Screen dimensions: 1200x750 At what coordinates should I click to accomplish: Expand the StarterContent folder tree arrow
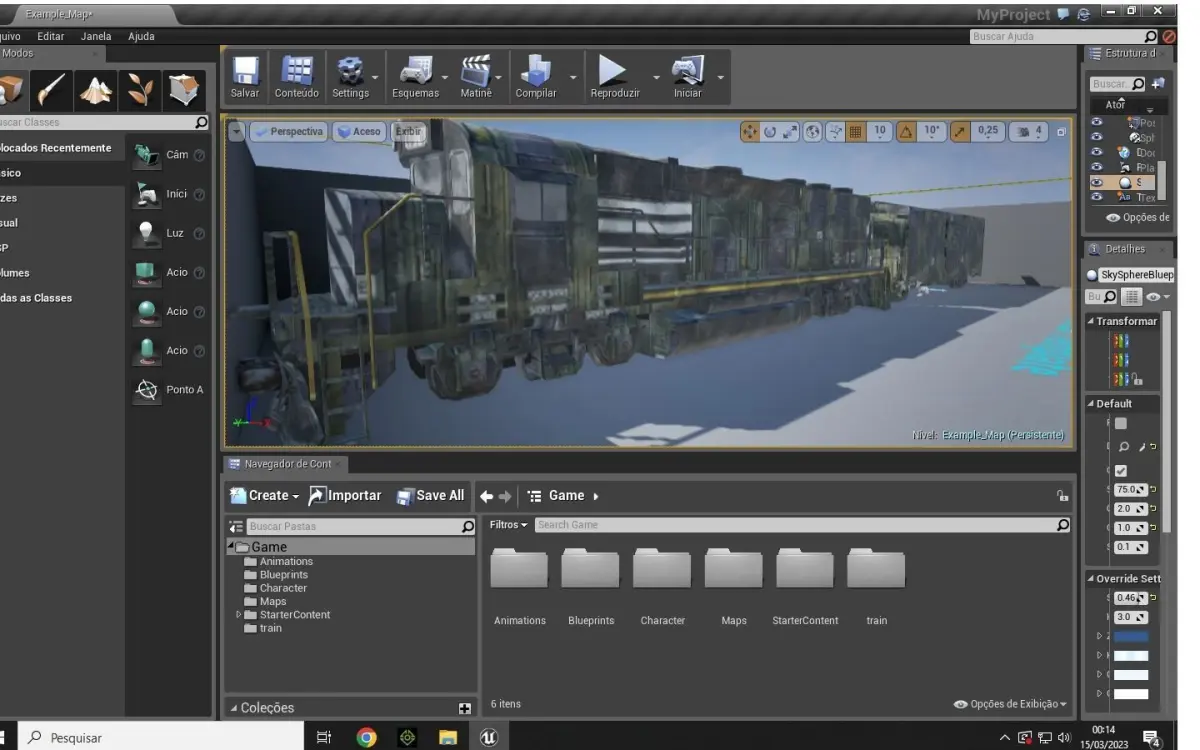[x=238, y=615]
